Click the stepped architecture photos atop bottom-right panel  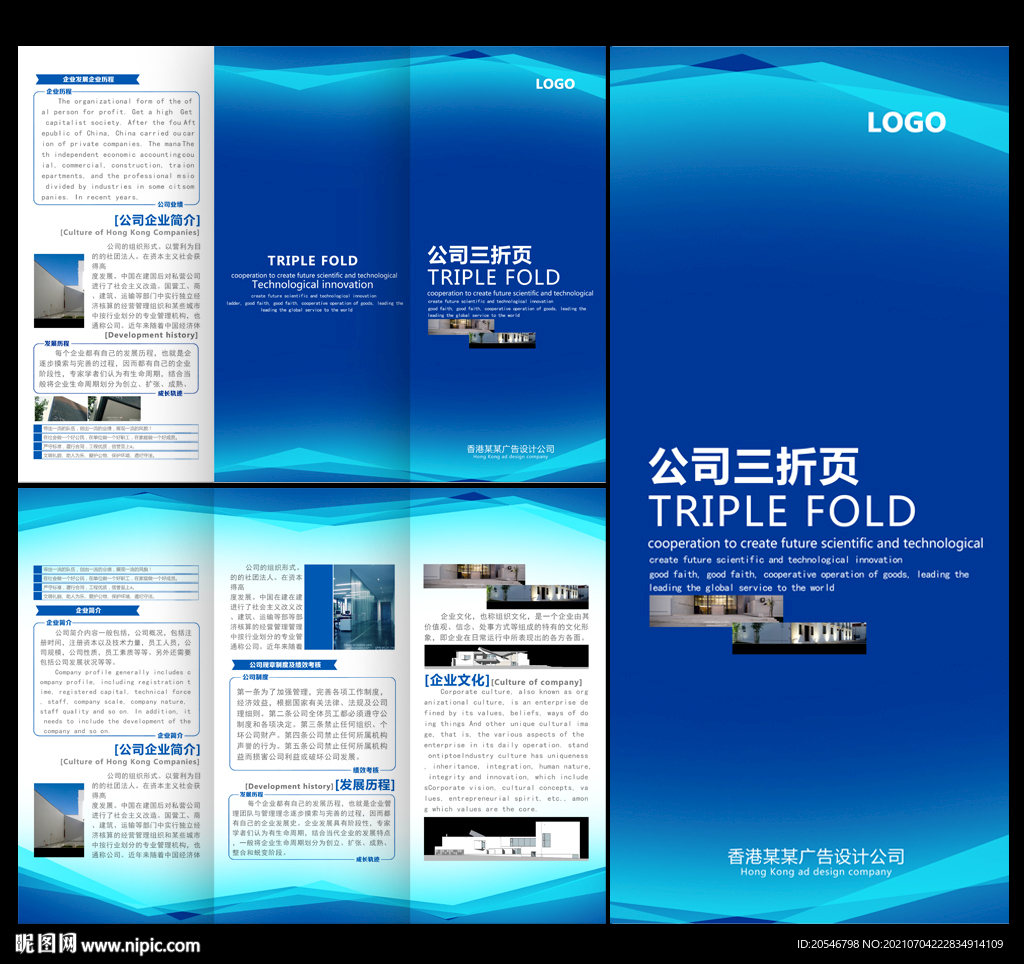coord(506,586)
